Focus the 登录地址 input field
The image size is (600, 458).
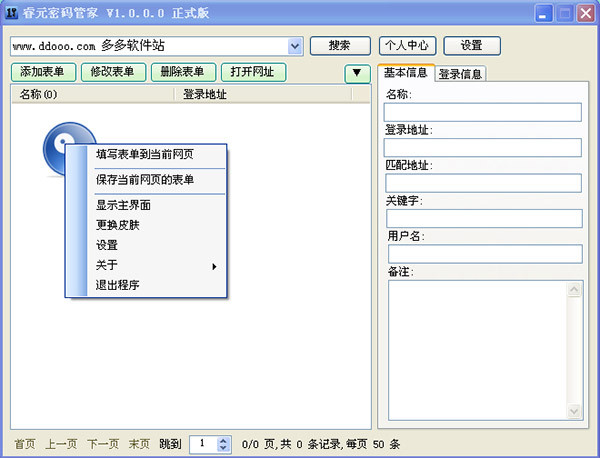click(x=483, y=148)
